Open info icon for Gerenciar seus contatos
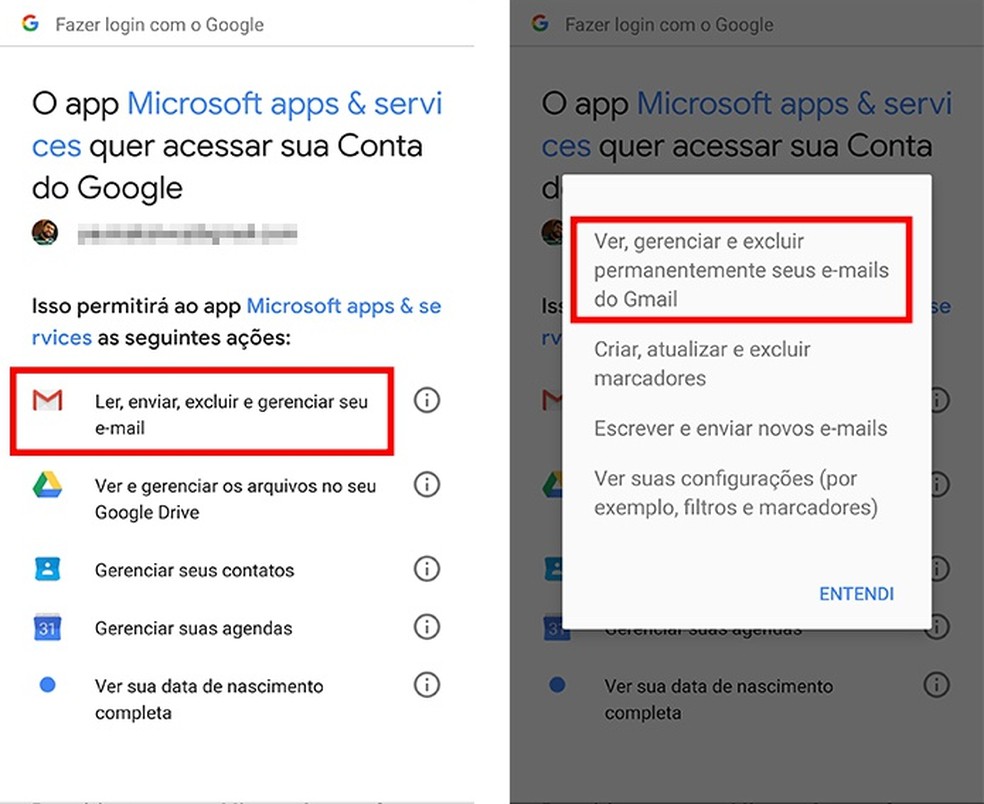The width and height of the screenshot is (984, 804). pyautogui.click(x=427, y=569)
